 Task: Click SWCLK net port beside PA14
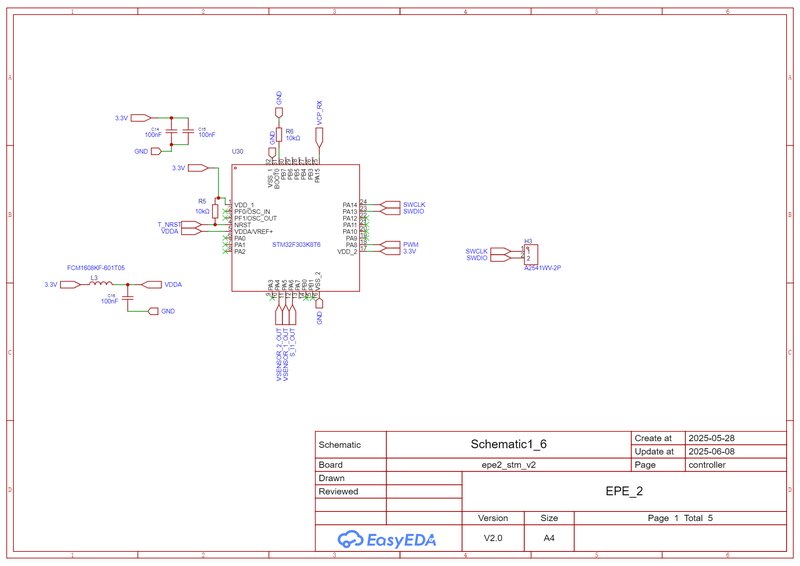tap(391, 205)
